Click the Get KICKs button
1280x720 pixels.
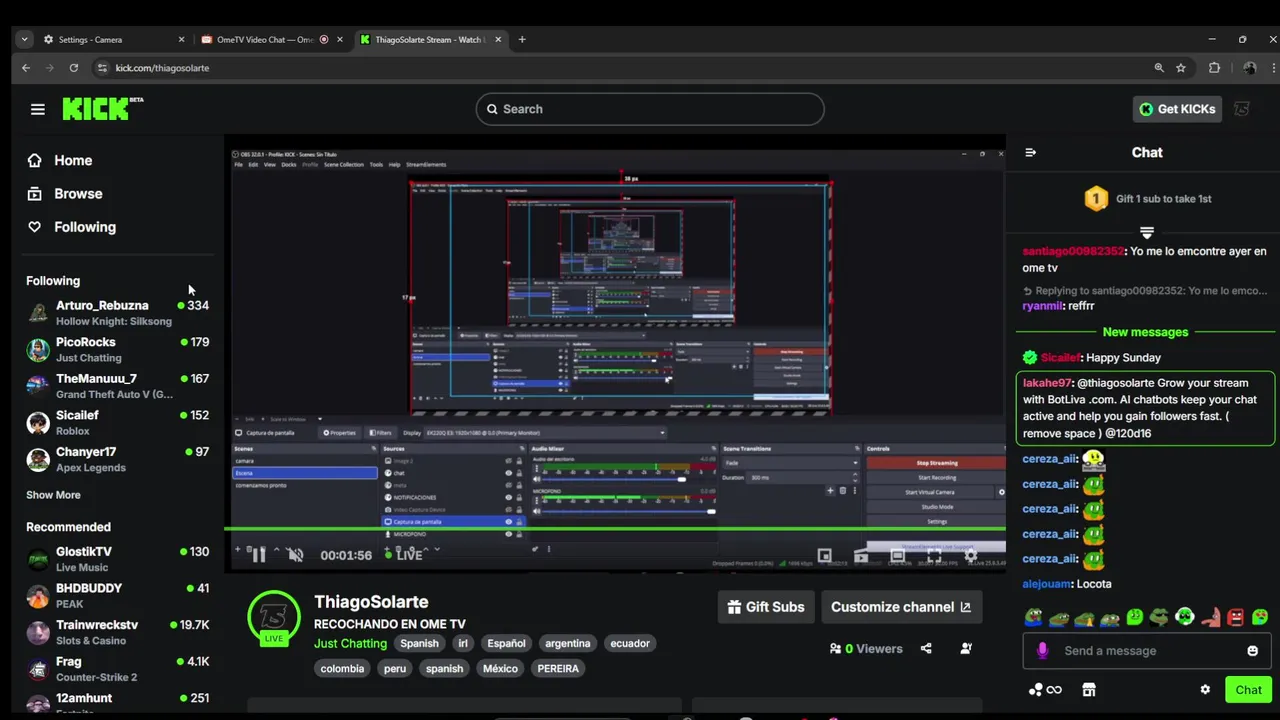[x=1178, y=109]
